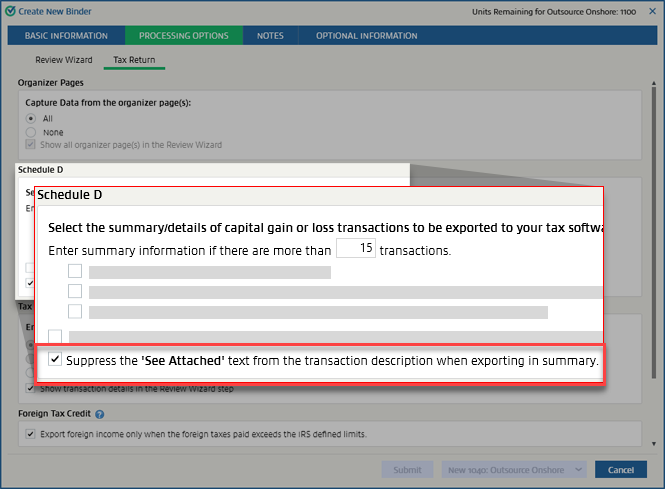Switch to the Processing Options tab
This screenshot has width=665, height=489.
coord(184,36)
